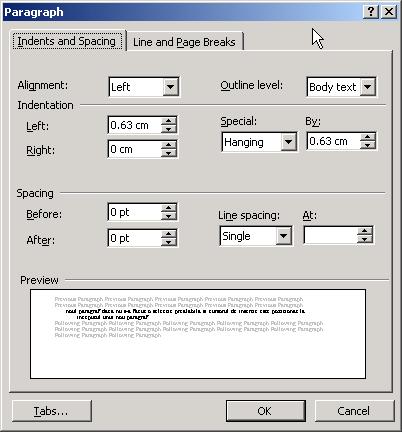This screenshot has height=432, width=402.
Task: Click the Cancel button
Action: (354, 411)
